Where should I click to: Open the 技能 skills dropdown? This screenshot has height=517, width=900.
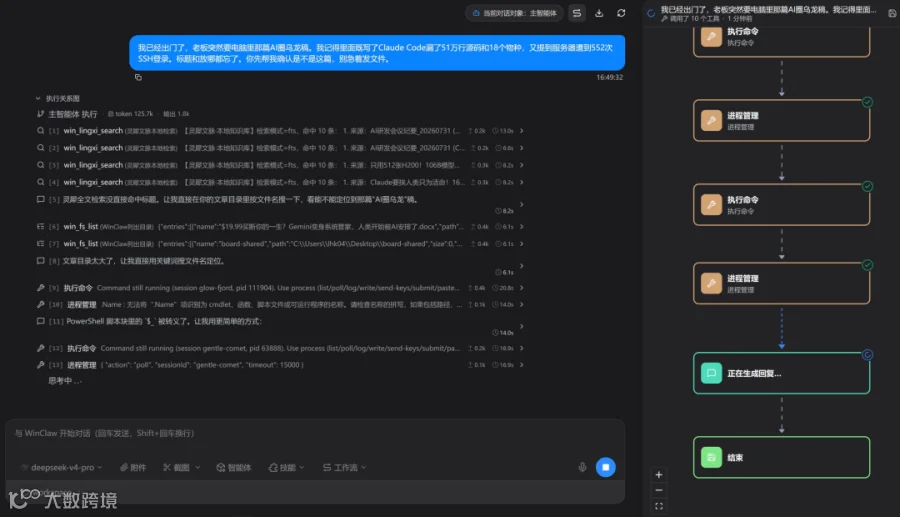click(286, 468)
